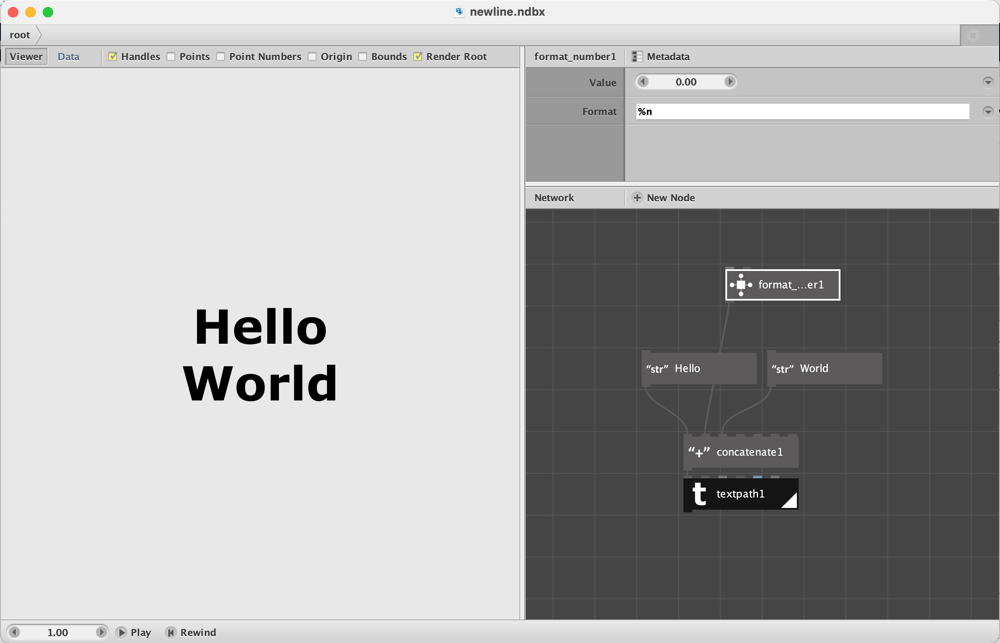
Task: Enable the Origin checkbox
Action: coord(312,57)
